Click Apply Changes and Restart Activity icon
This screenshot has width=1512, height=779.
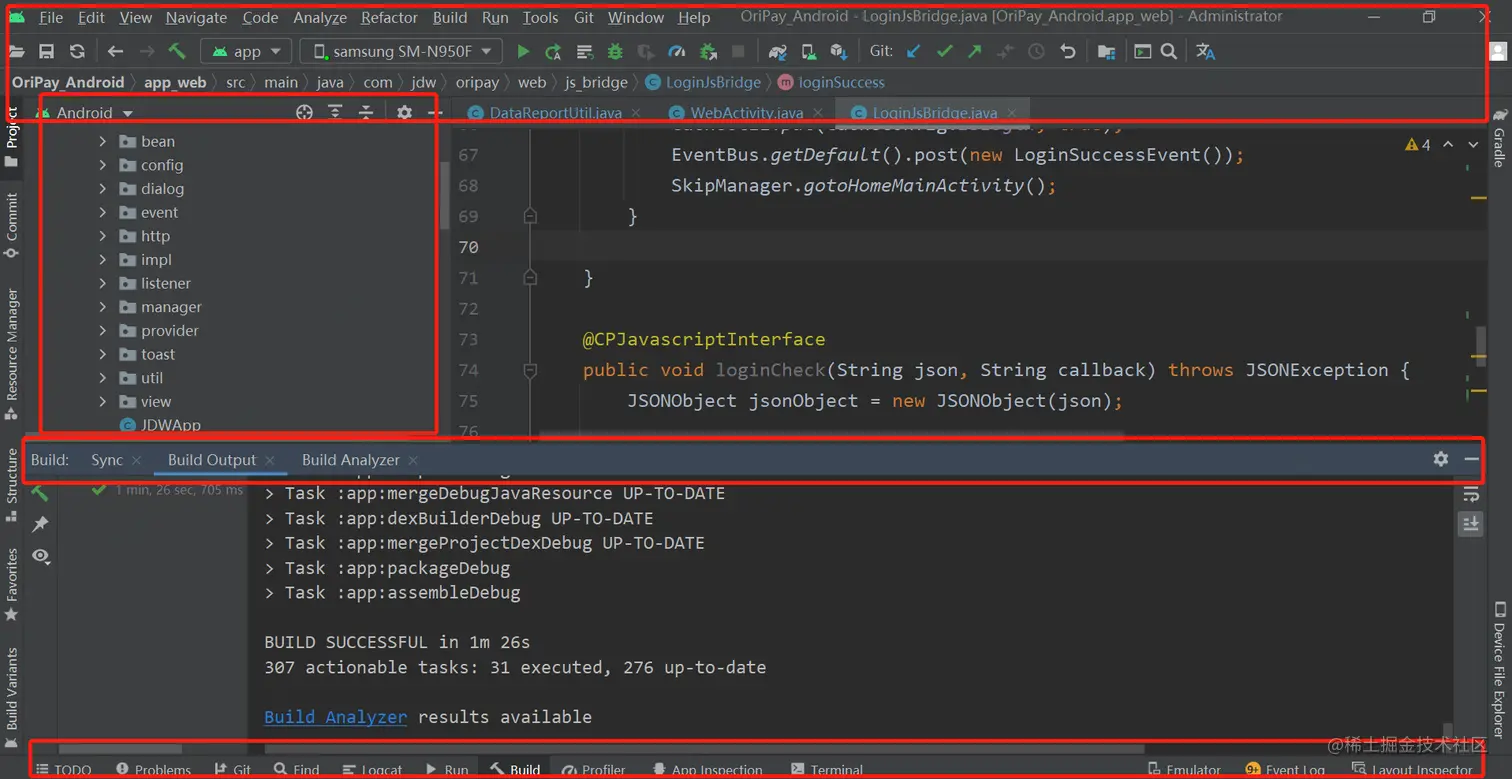pyautogui.click(x=553, y=51)
